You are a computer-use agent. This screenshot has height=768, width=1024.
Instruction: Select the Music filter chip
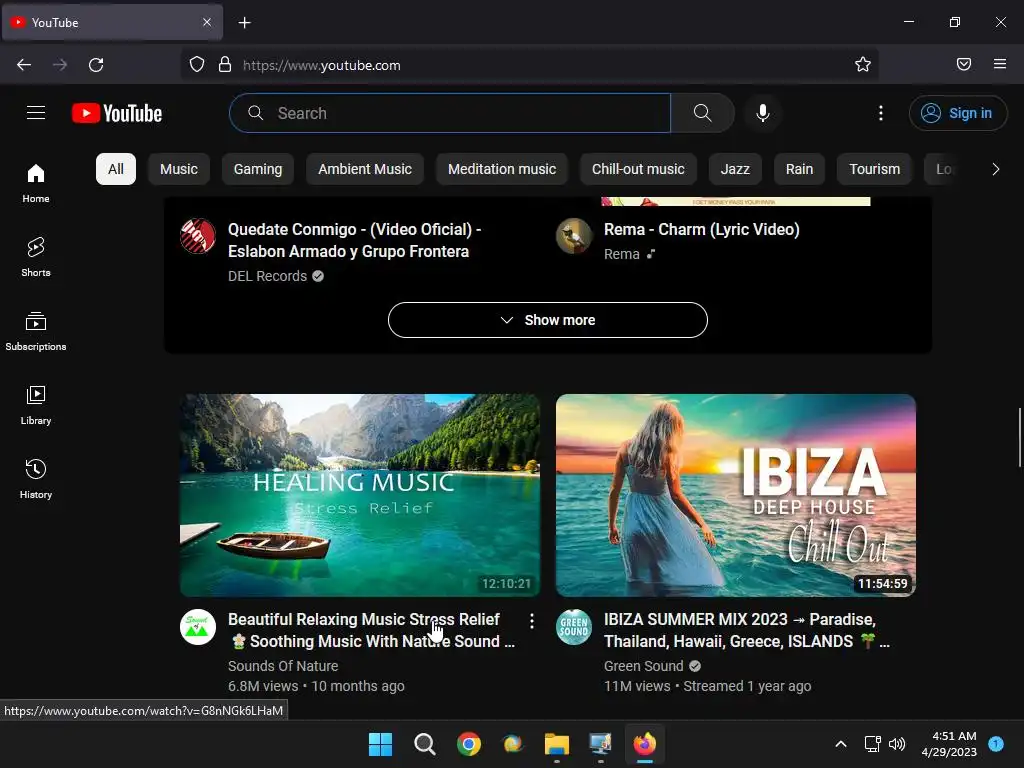tap(179, 169)
